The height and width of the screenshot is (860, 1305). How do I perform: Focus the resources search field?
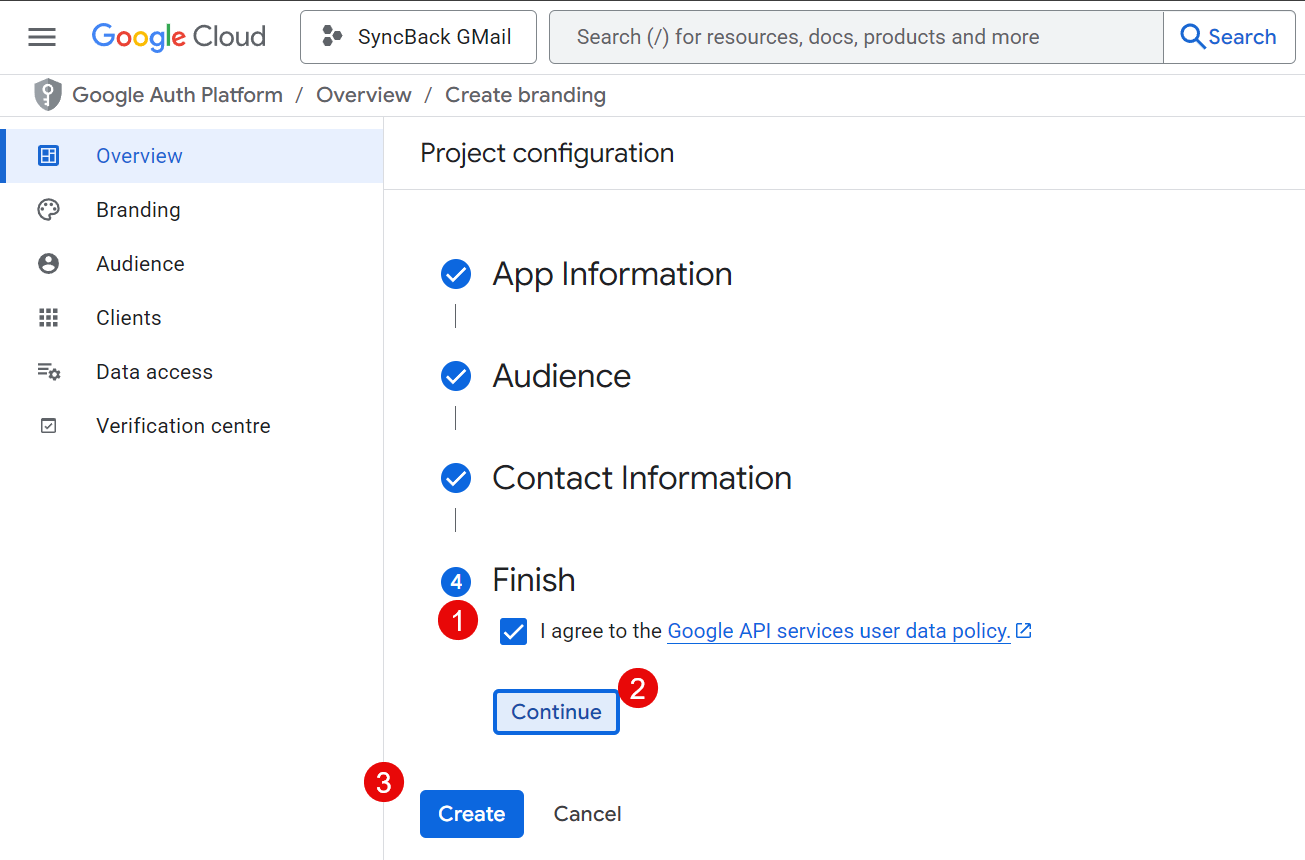tap(855, 37)
